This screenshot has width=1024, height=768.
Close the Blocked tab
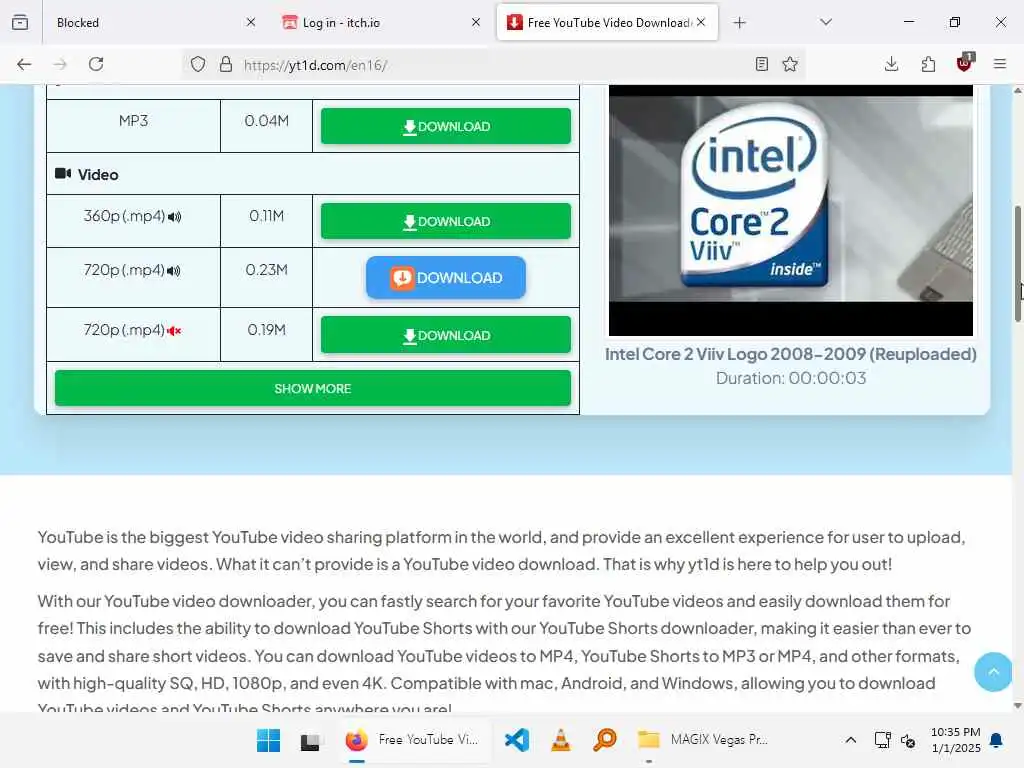pyautogui.click(x=251, y=22)
